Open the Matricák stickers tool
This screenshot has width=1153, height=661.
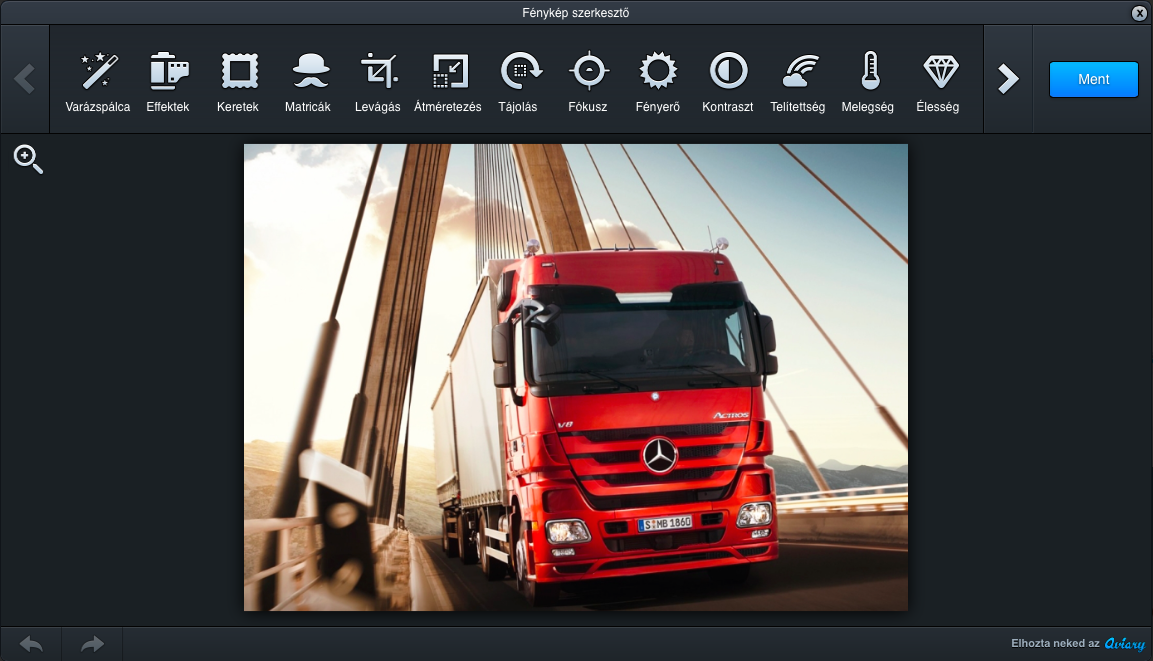(308, 82)
